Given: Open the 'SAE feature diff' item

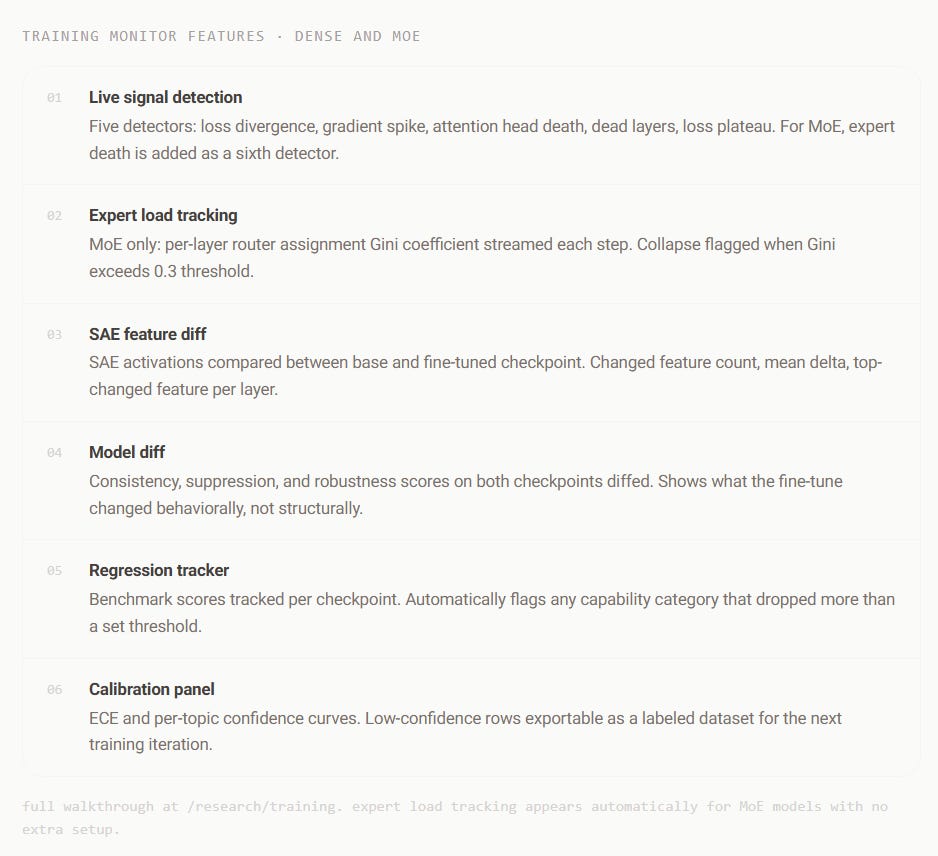Looking at the screenshot, I should pyautogui.click(x=148, y=334).
